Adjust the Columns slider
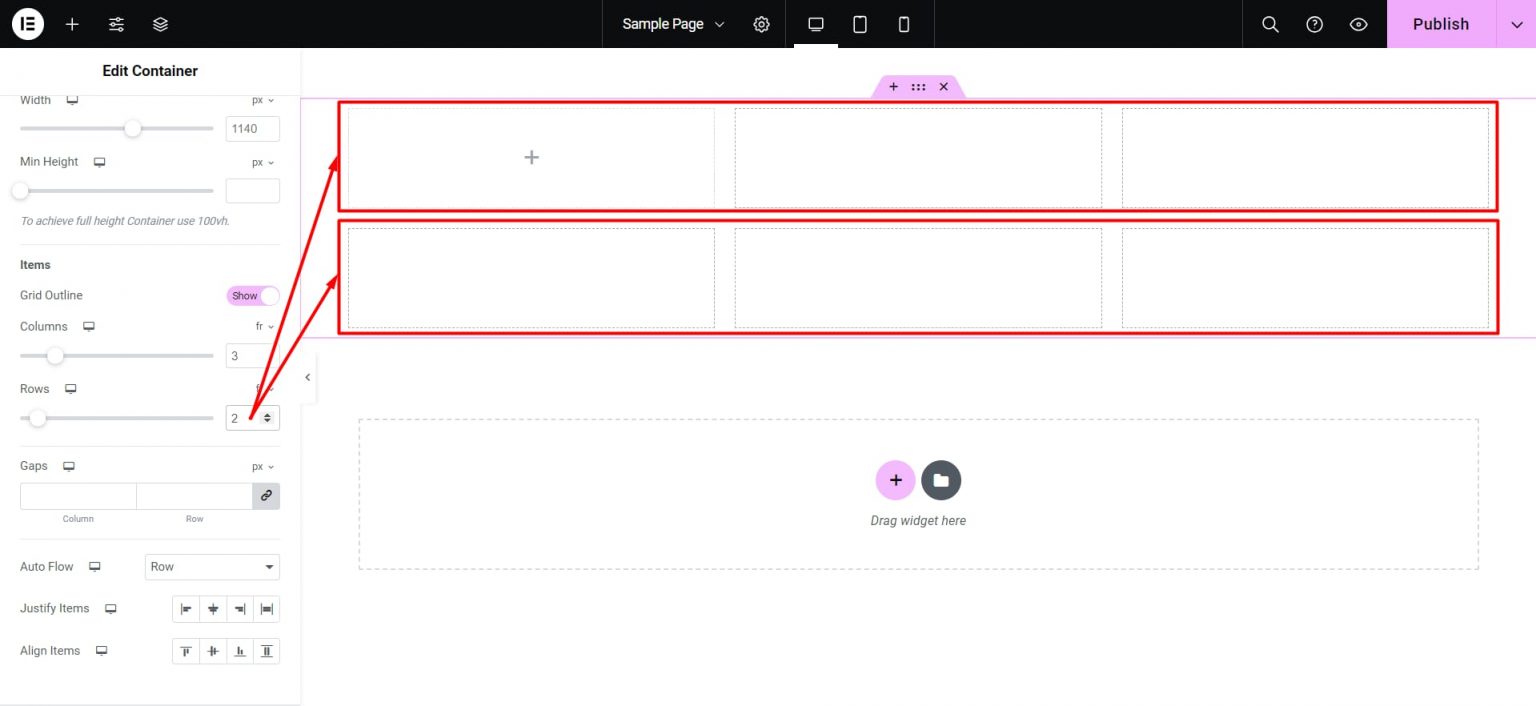The image size is (1536, 706). (55, 356)
